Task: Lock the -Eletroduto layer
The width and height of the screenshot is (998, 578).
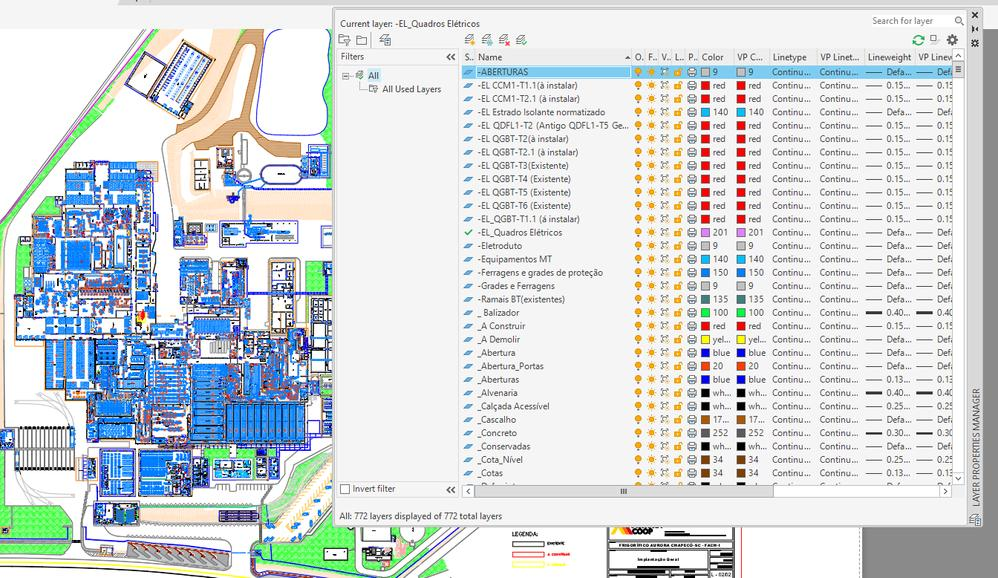Action: coord(678,246)
